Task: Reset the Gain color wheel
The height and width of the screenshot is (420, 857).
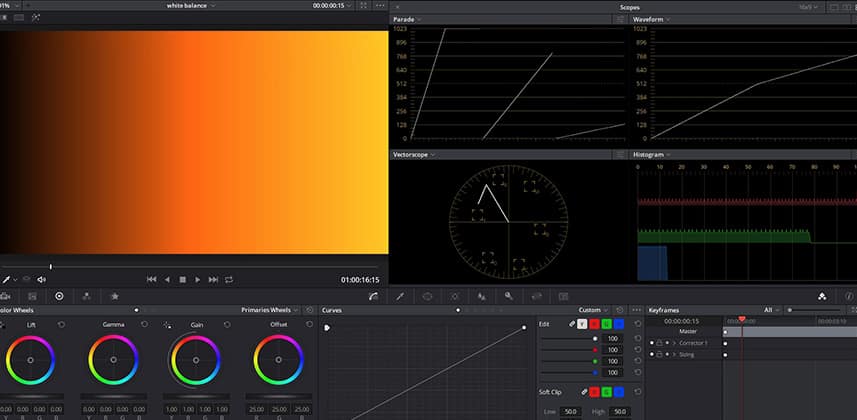Action: click(x=227, y=325)
